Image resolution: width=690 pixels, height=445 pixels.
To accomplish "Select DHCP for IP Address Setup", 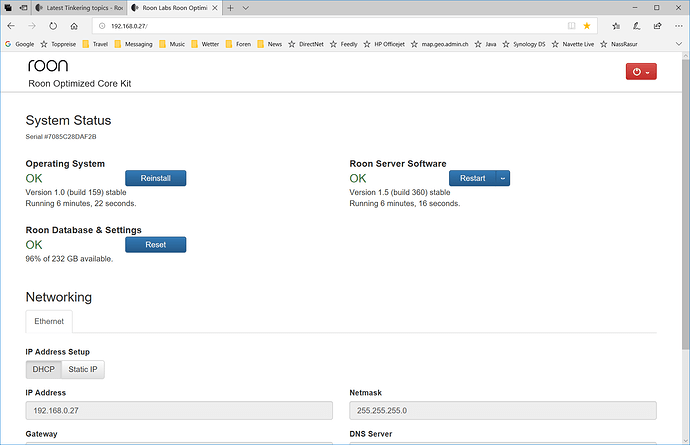I will [x=44, y=369].
